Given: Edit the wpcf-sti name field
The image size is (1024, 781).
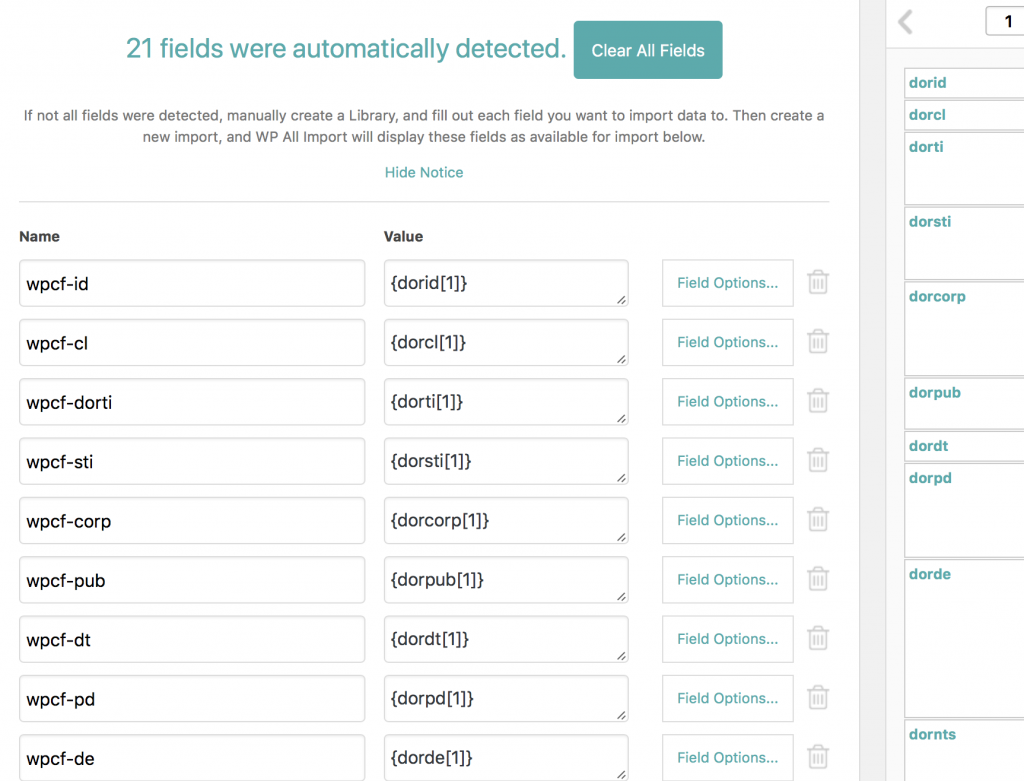Looking at the screenshot, I should click(x=192, y=462).
